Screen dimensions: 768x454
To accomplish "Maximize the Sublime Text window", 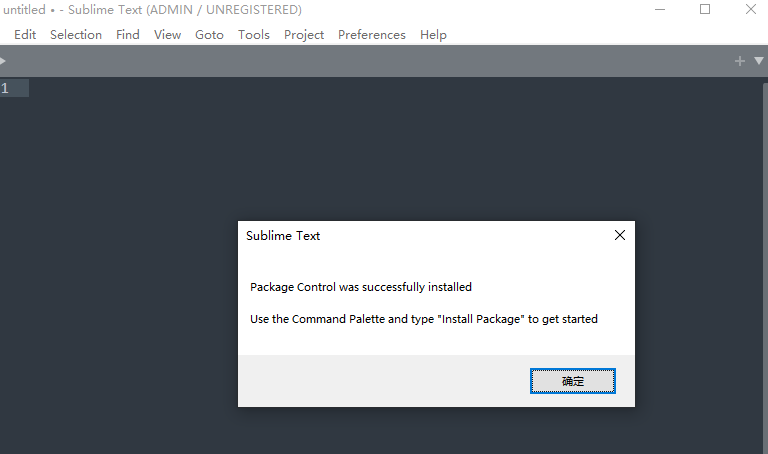I will [705, 10].
